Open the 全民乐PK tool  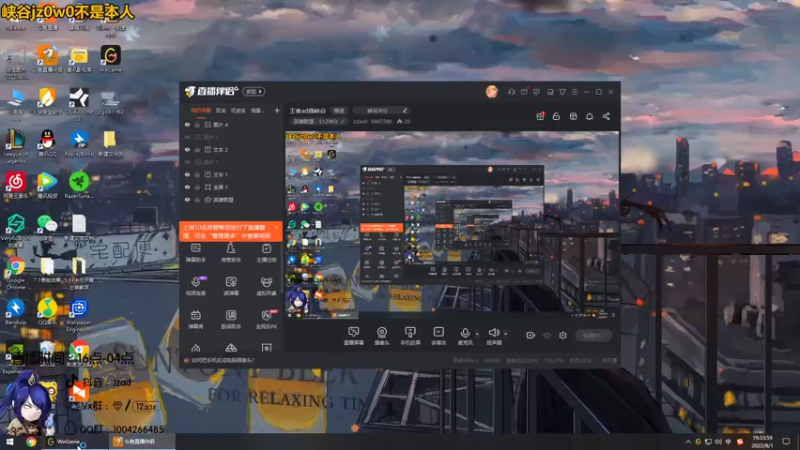click(266, 319)
